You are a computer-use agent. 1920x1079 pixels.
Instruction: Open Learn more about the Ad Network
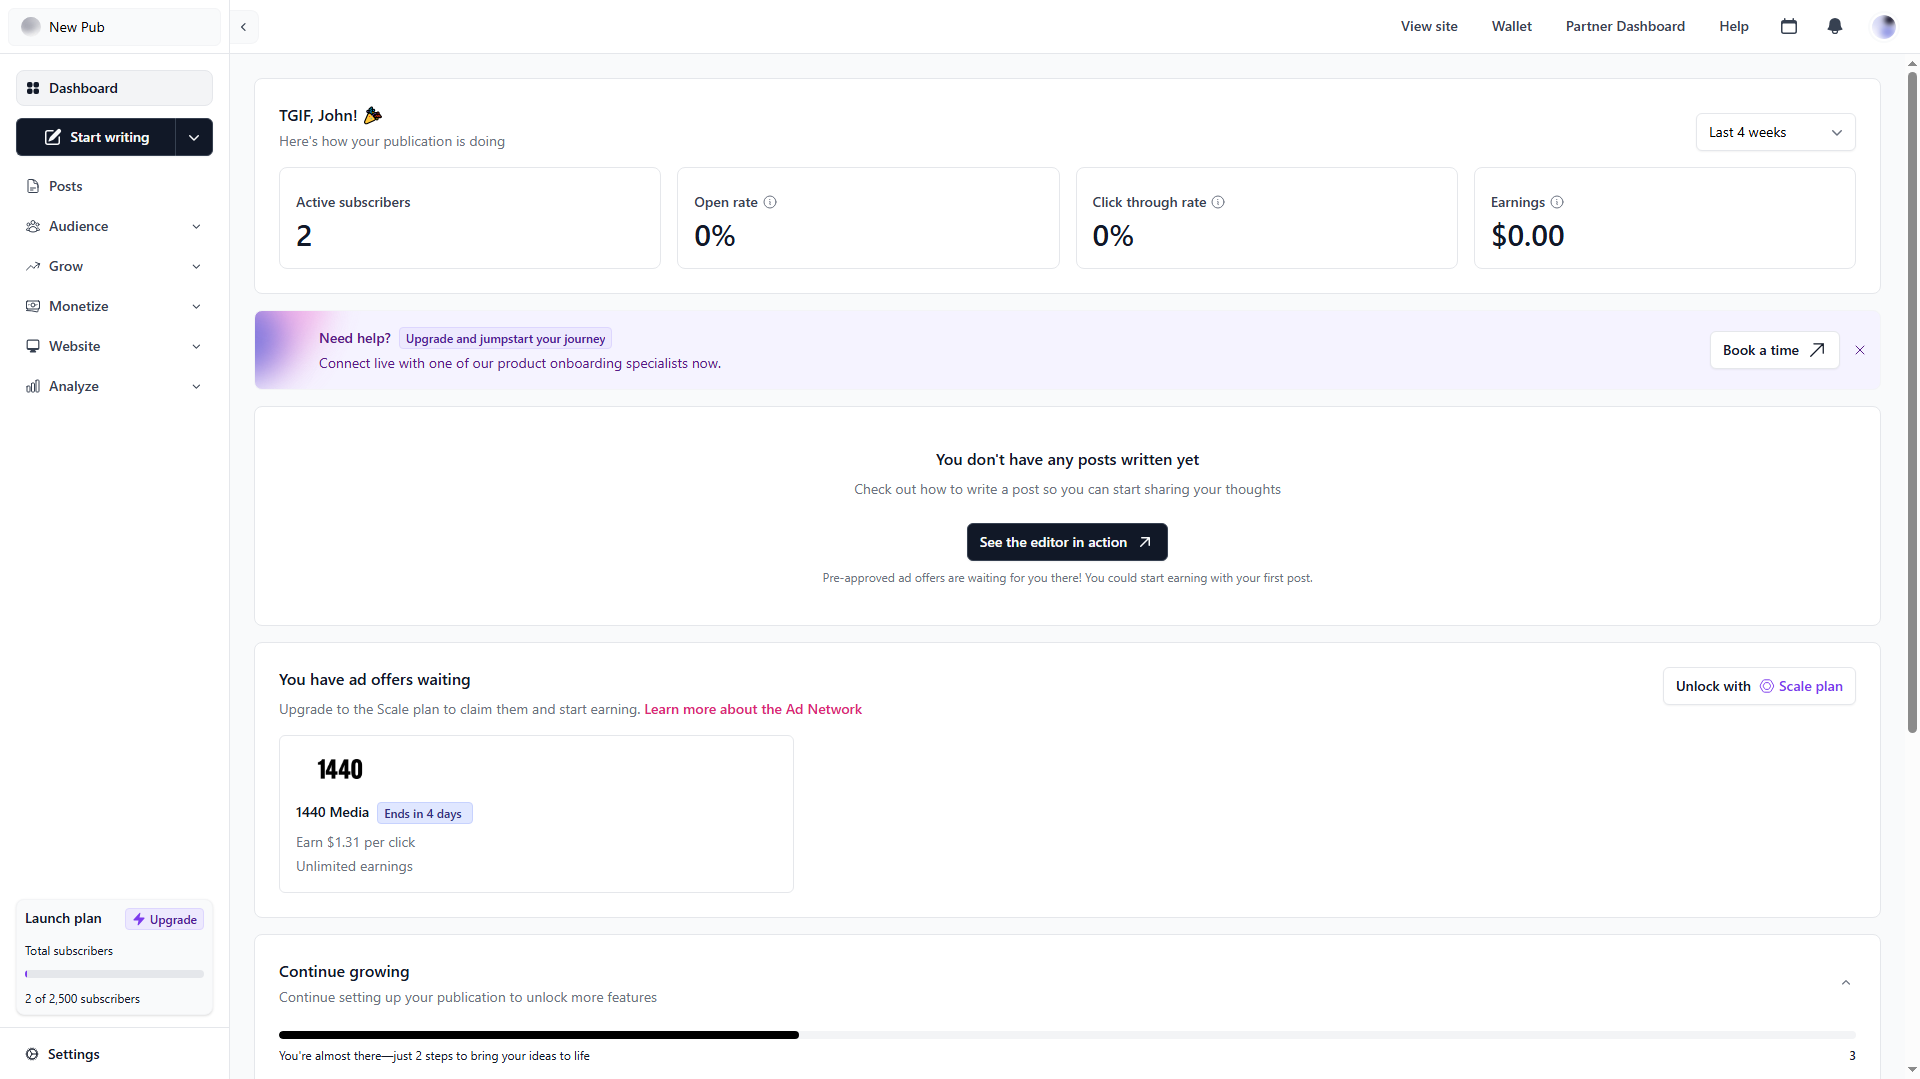pos(753,709)
